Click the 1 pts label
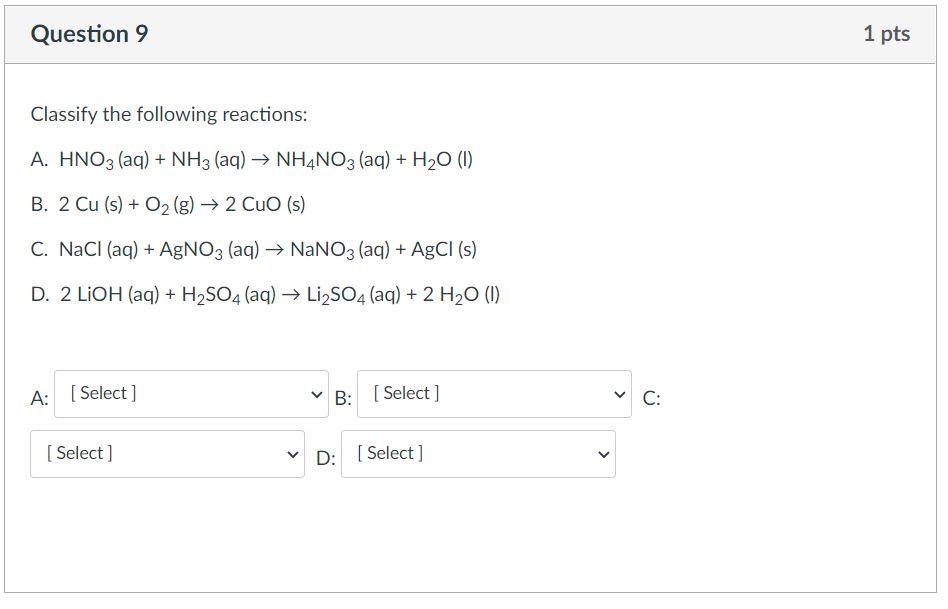The image size is (948, 609). [x=886, y=34]
